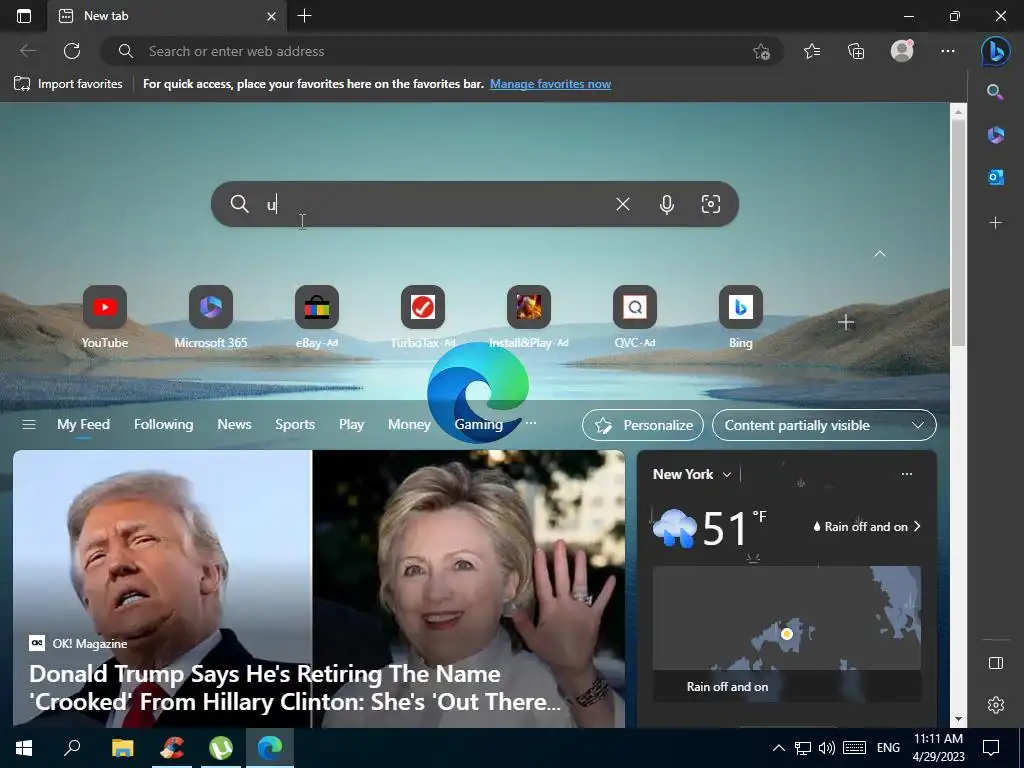
Task: Open Settings and more ellipsis menu
Action: tap(948, 51)
